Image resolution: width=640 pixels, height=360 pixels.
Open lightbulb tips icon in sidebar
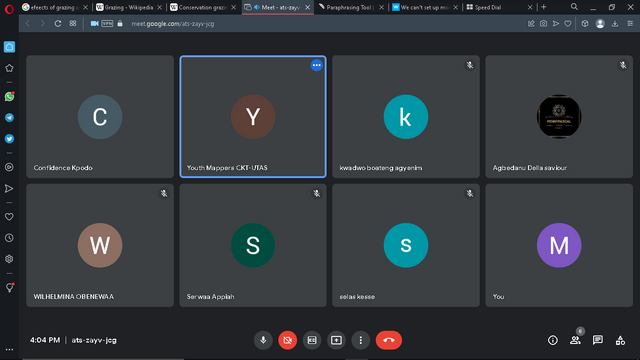[x=9, y=287]
